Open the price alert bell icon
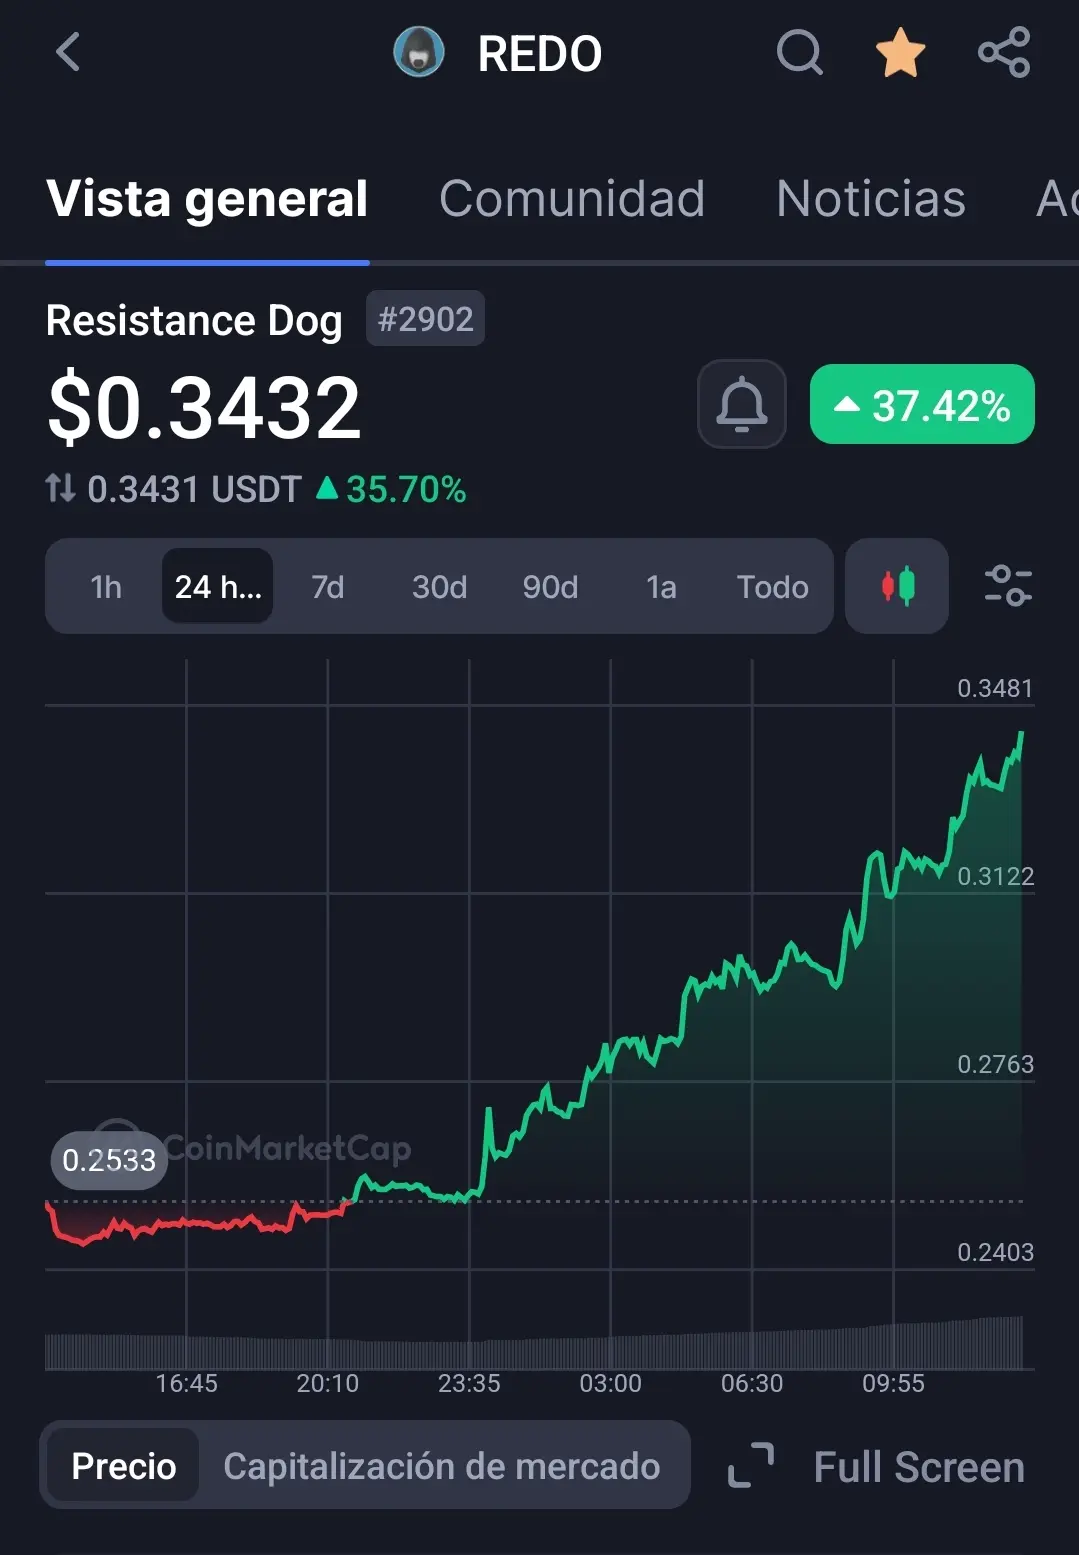 point(742,404)
